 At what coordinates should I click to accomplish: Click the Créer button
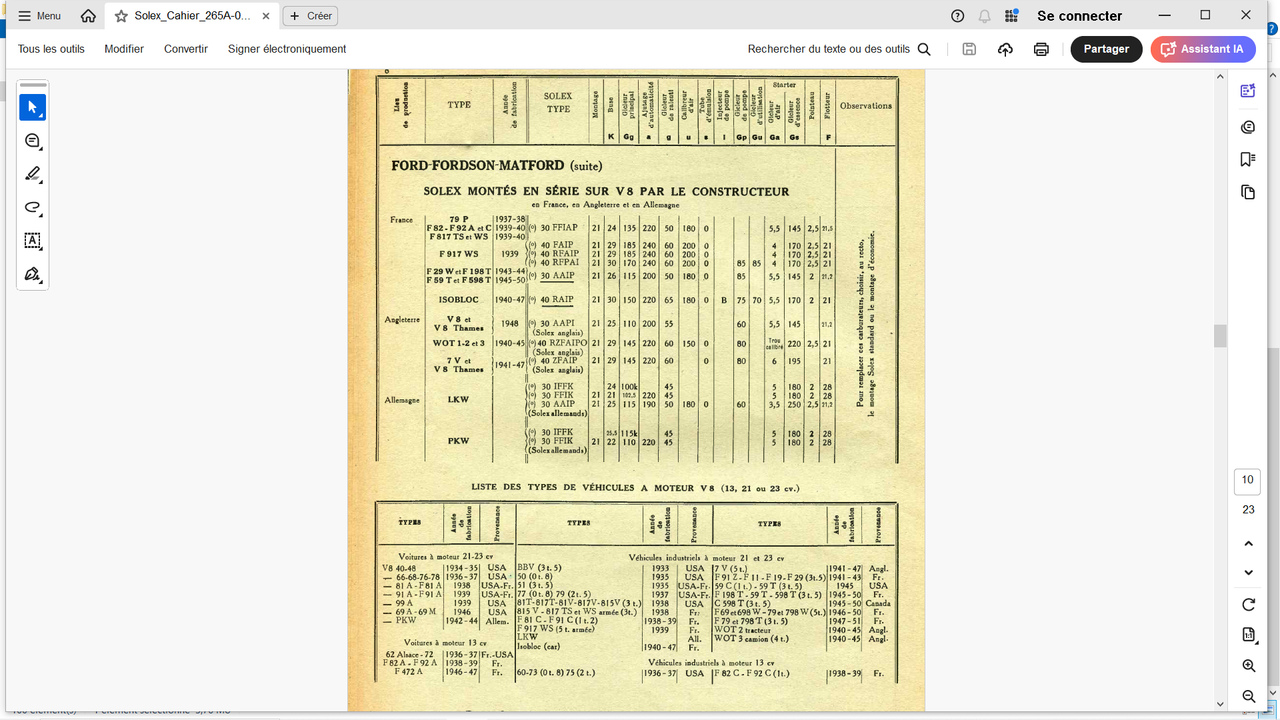(311, 16)
